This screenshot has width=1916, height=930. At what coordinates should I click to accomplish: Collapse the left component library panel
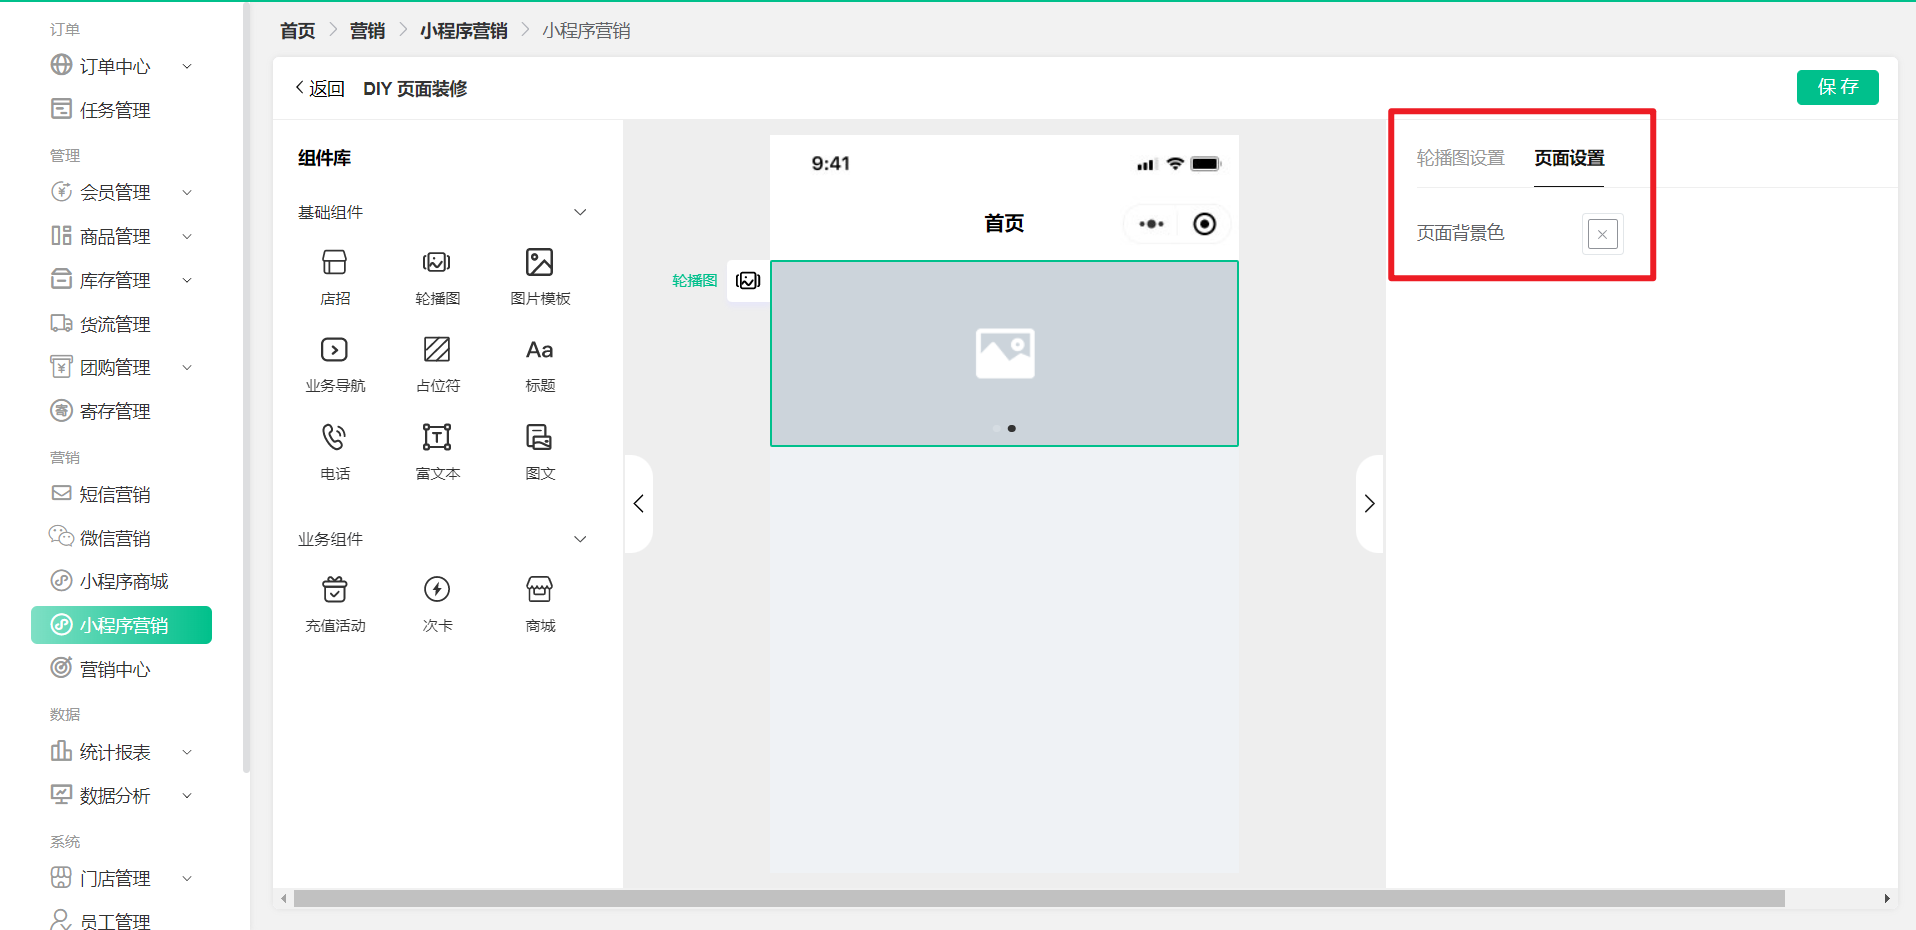point(638,504)
